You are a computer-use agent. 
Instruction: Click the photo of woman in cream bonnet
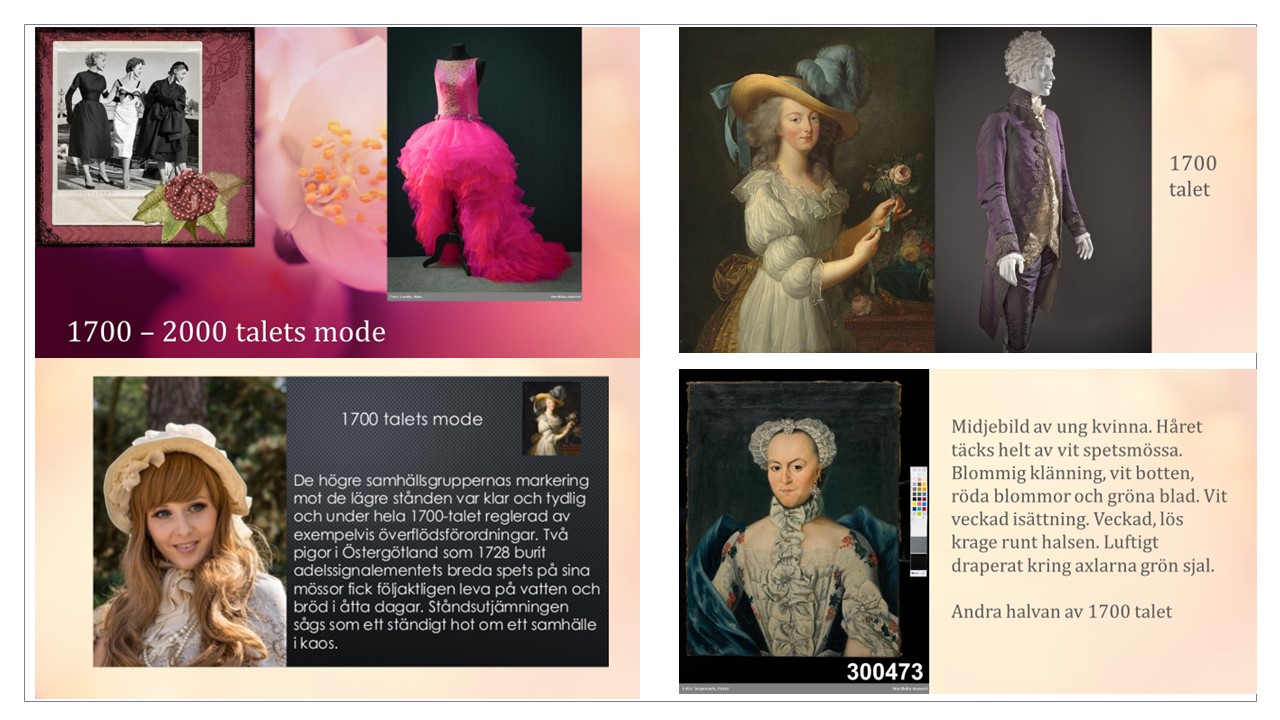point(190,521)
